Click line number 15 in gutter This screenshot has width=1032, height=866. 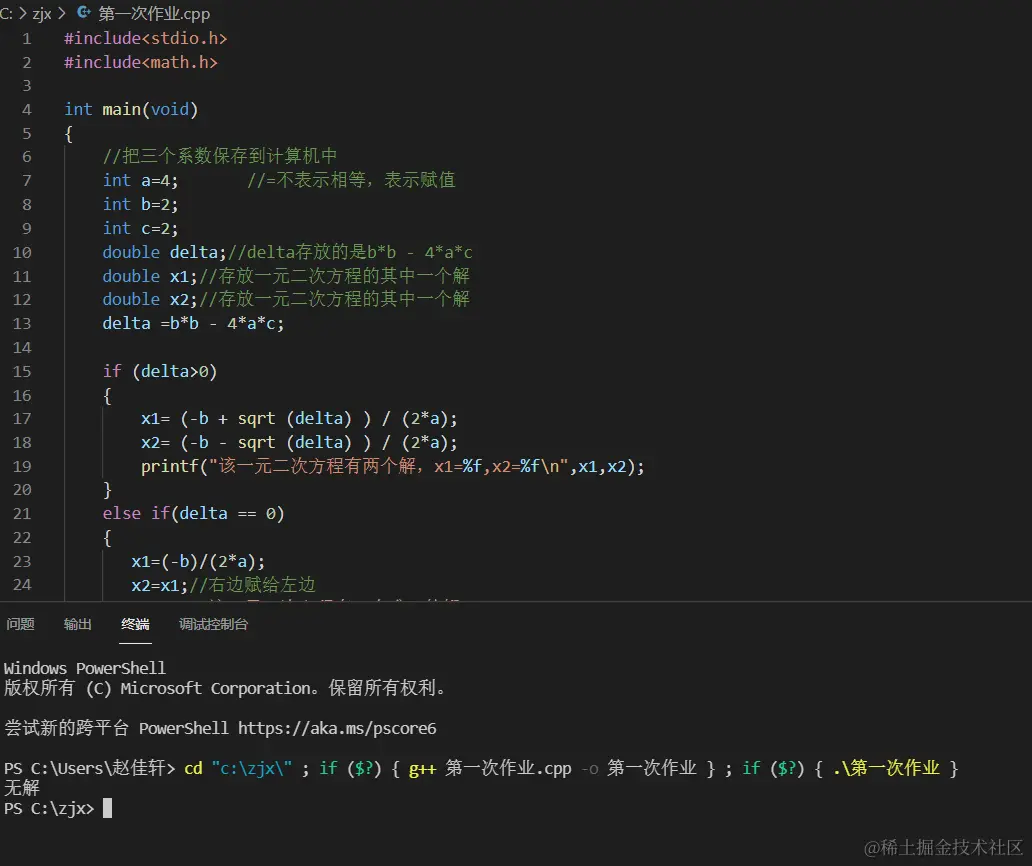pyautogui.click(x=22, y=371)
